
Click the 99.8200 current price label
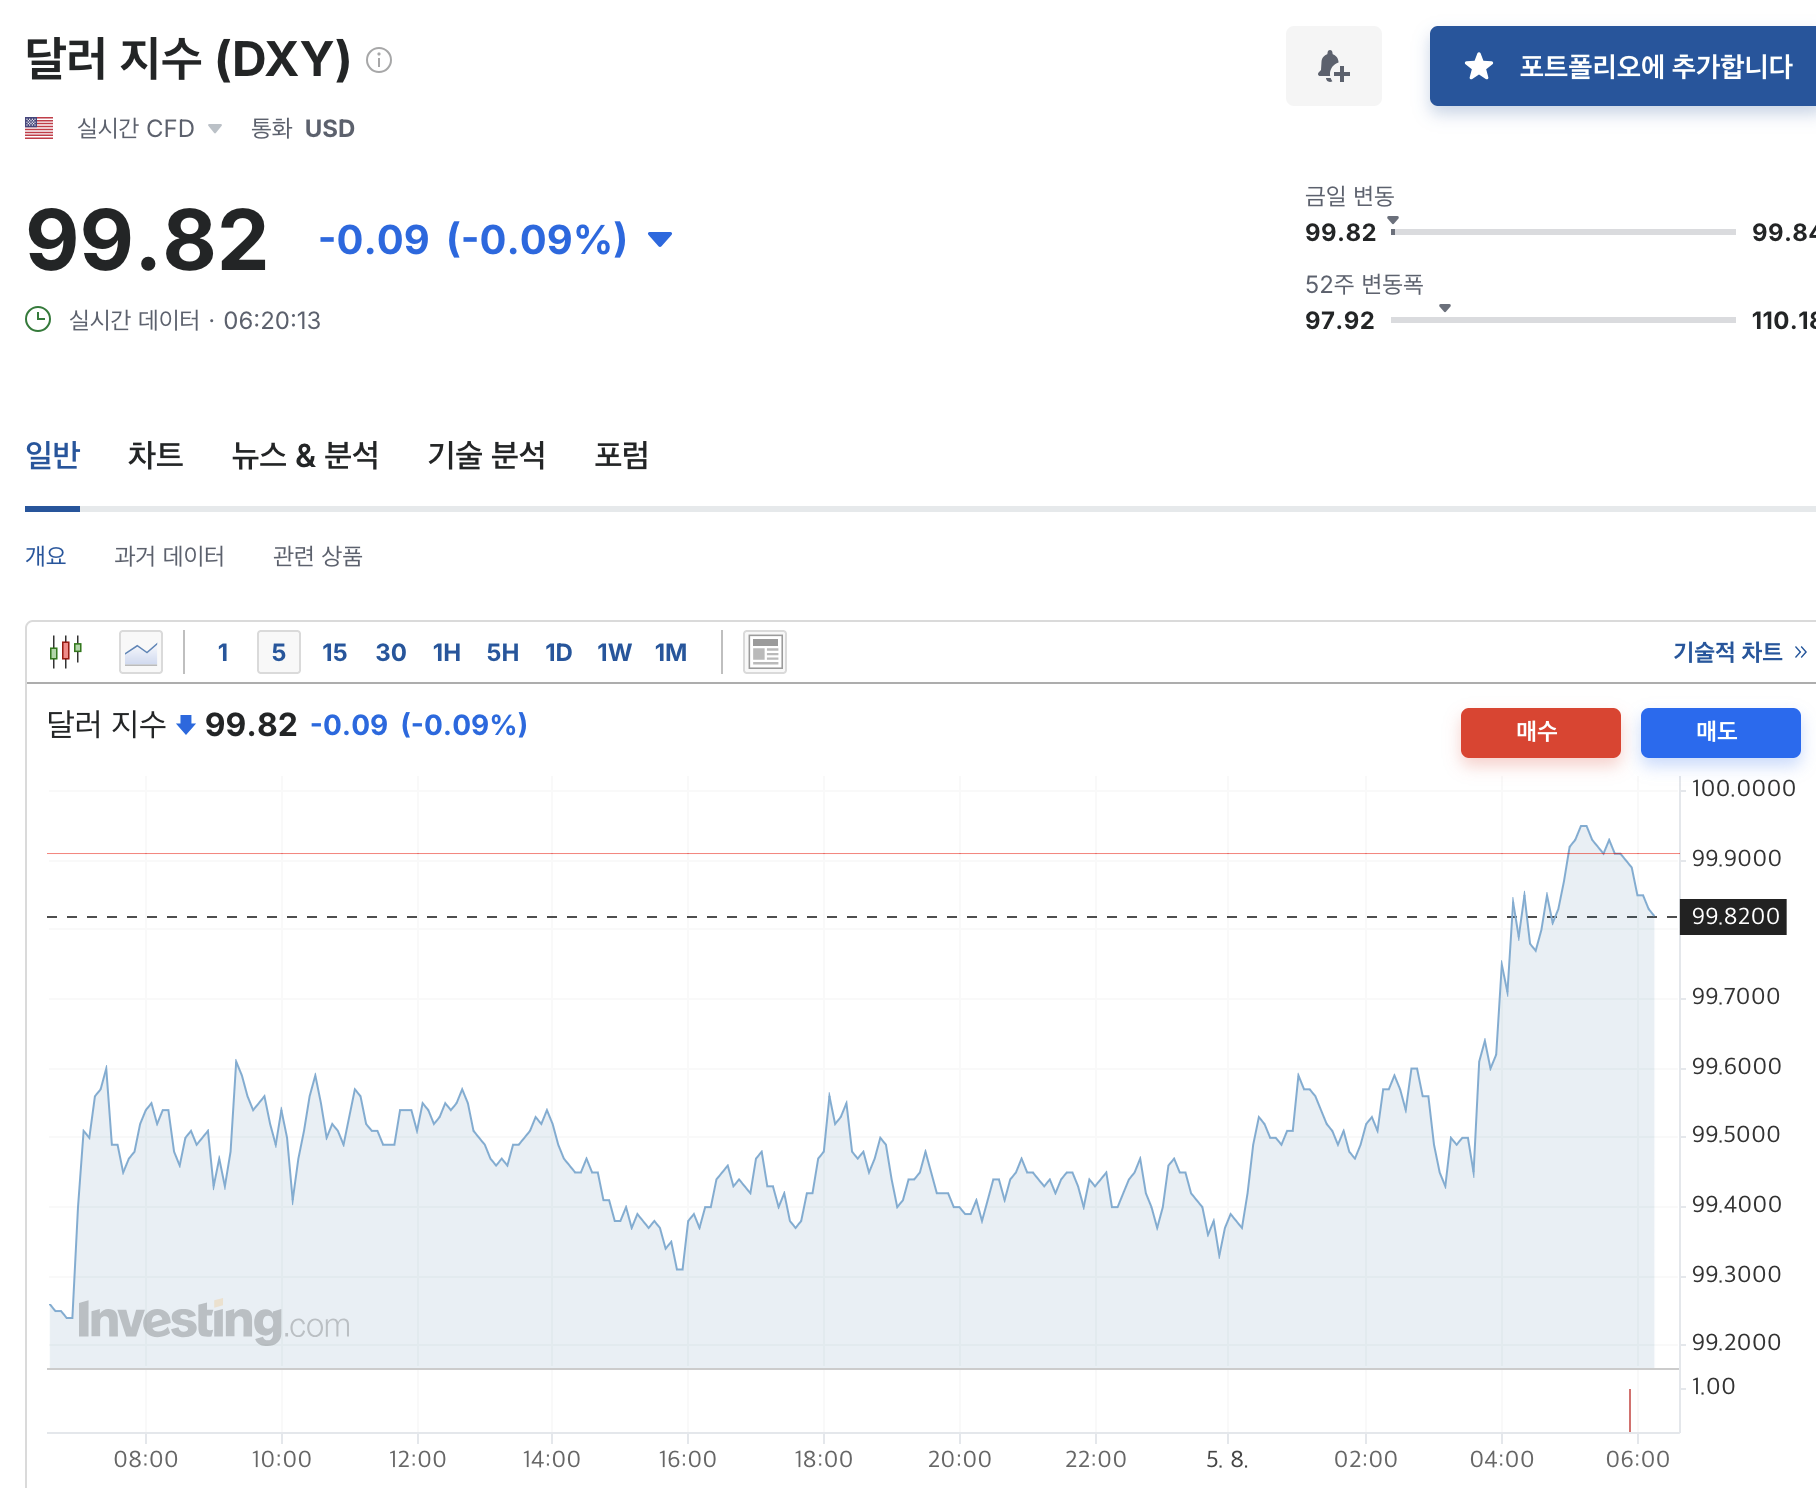tap(1734, 916)
